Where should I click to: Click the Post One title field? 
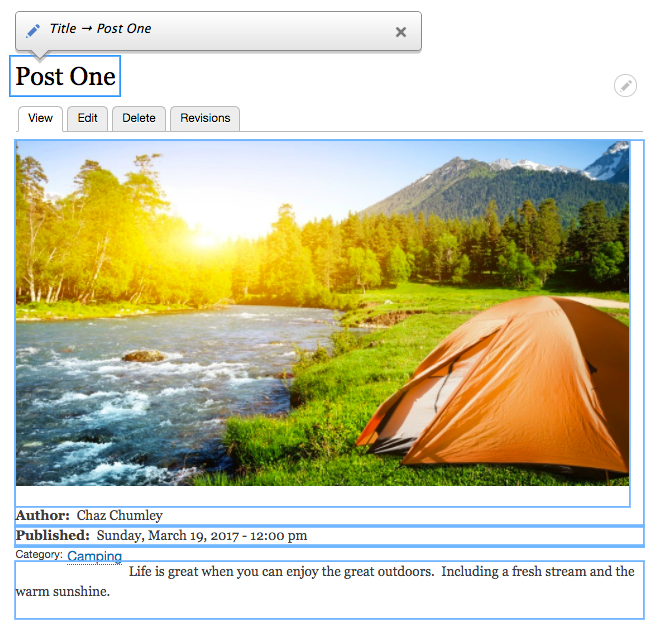[x=65, y=76]
